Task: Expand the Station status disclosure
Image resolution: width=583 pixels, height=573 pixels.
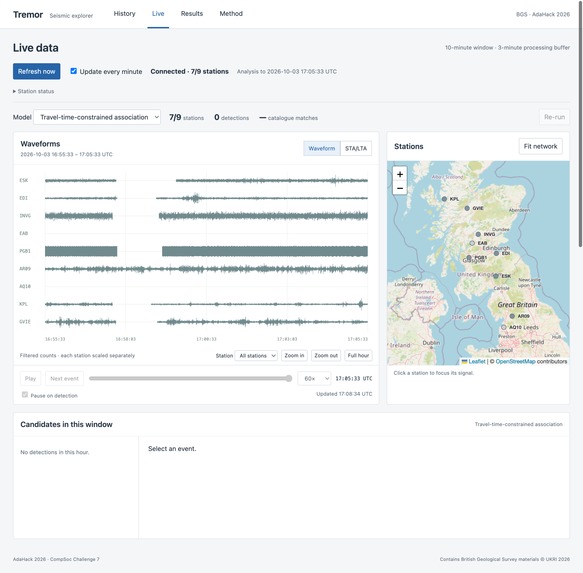Action: click(x=33, y=91)
